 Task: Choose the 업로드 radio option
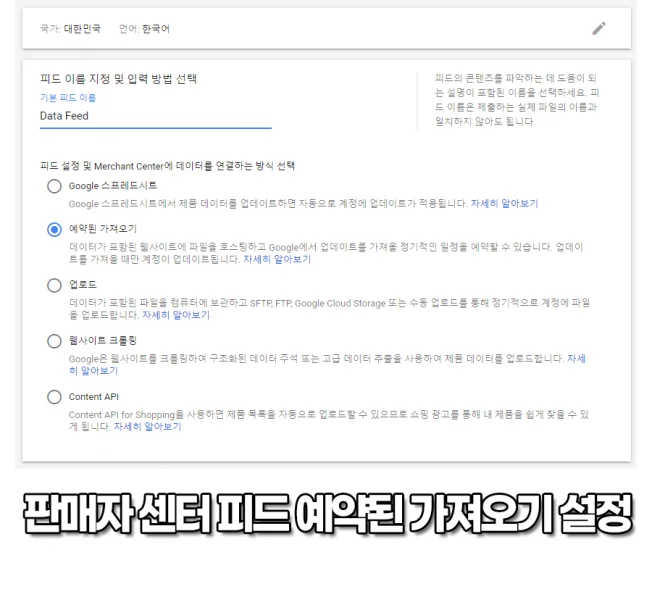point(54,285)
